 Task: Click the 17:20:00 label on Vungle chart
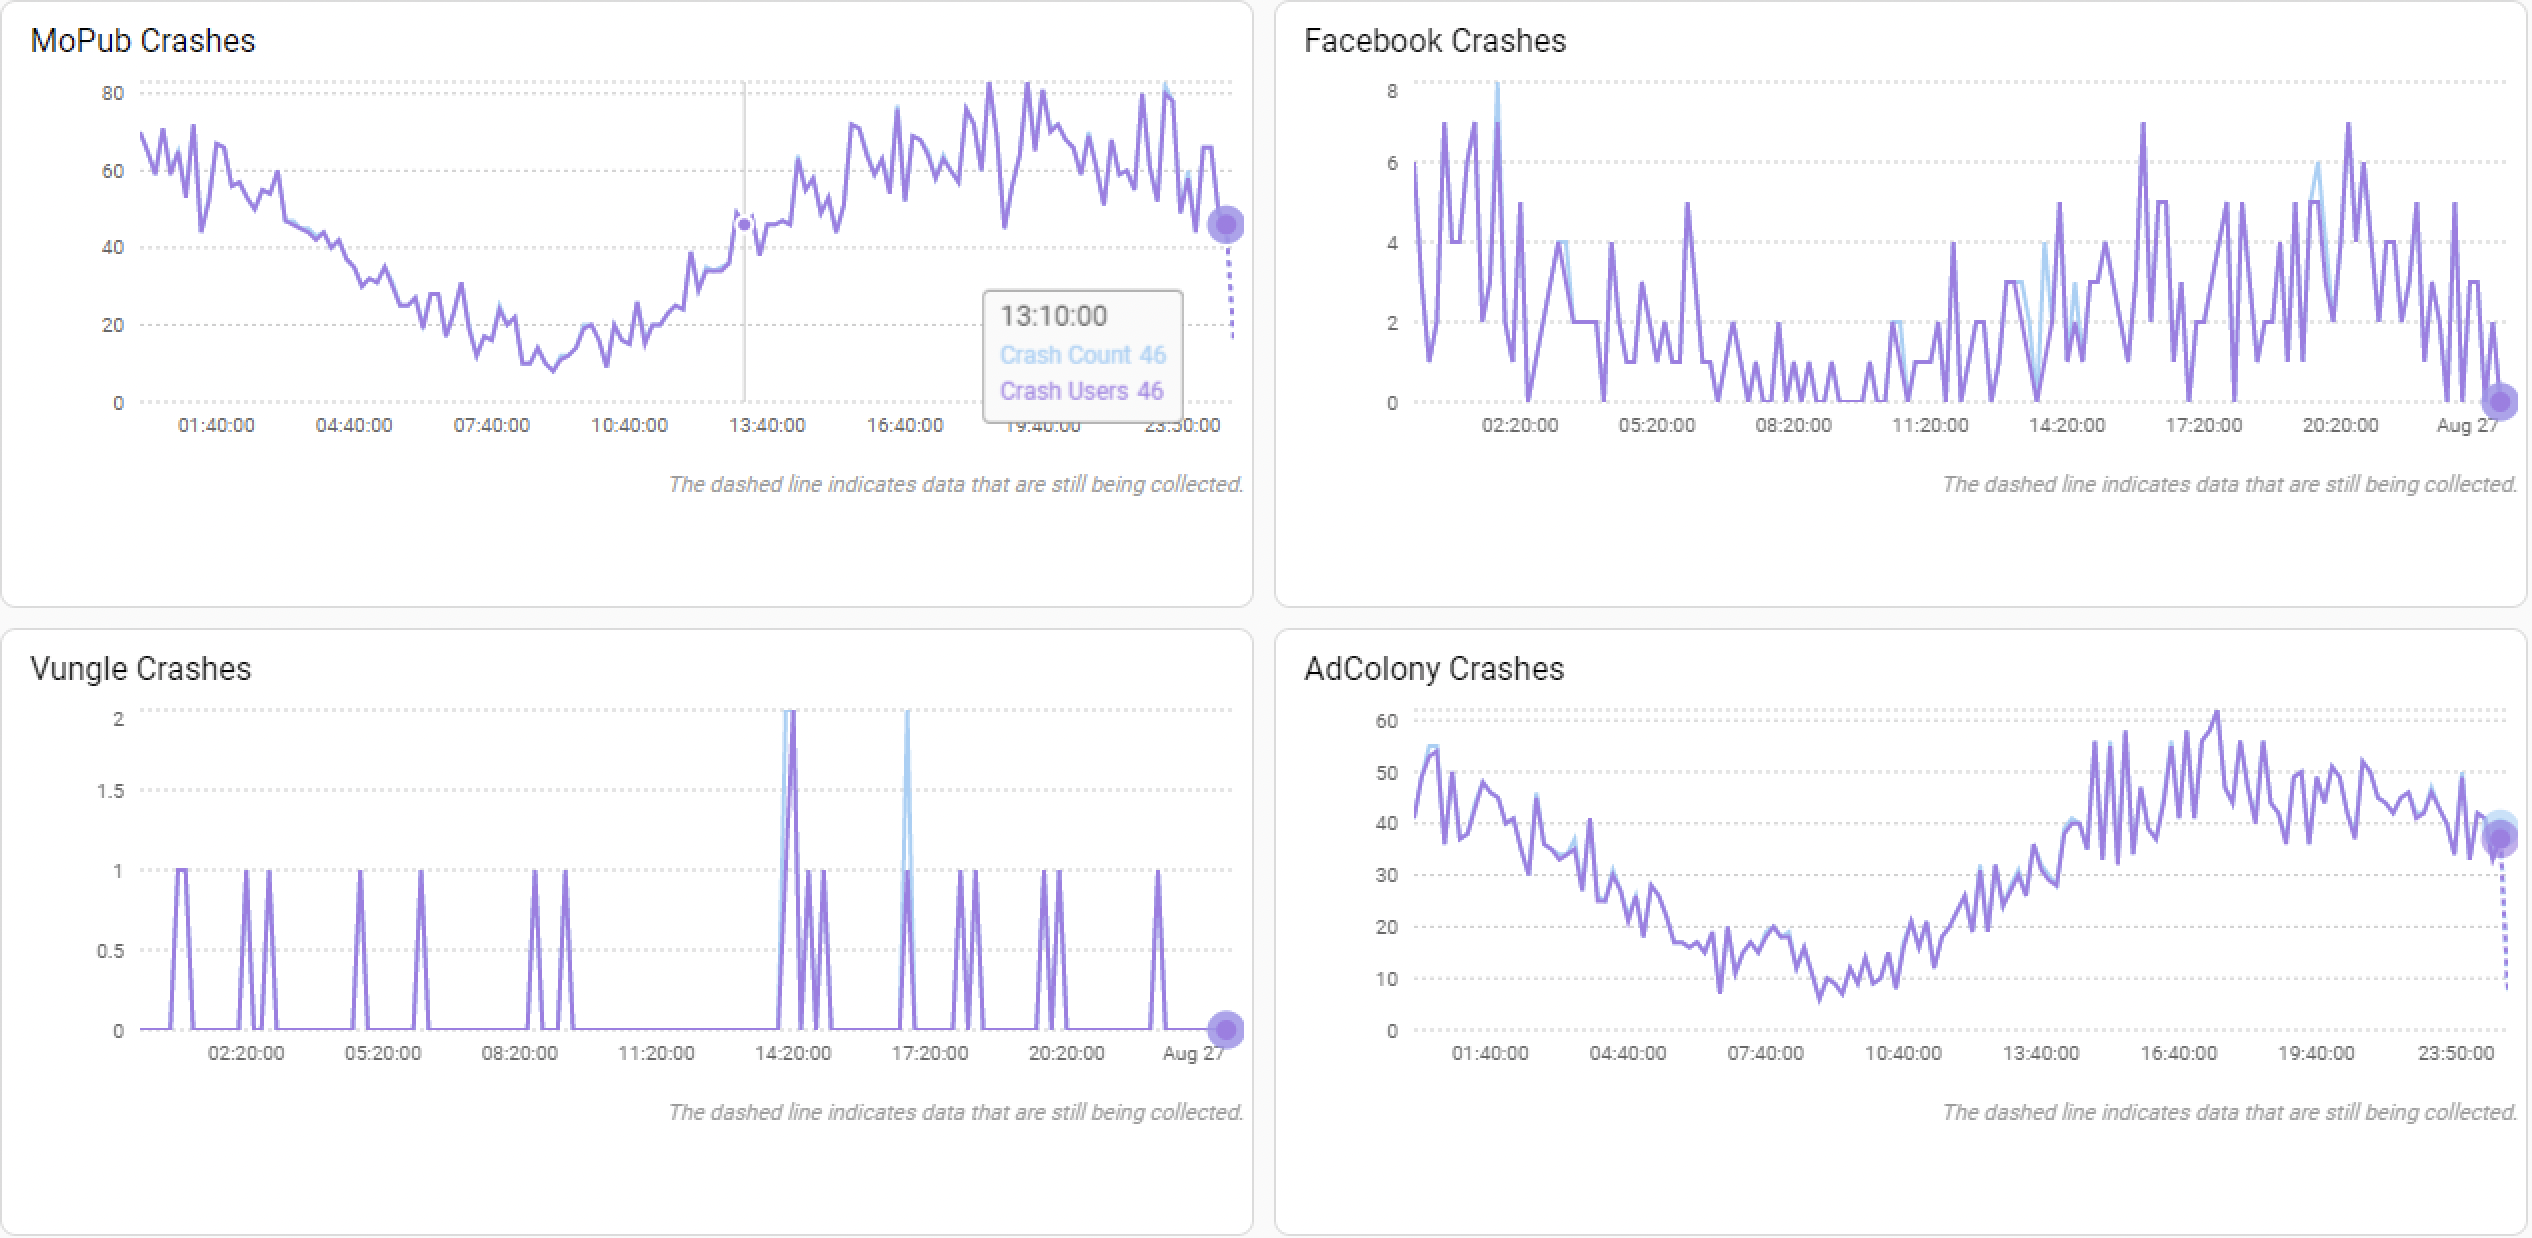pyautogui.click(x=930, y=1054)
